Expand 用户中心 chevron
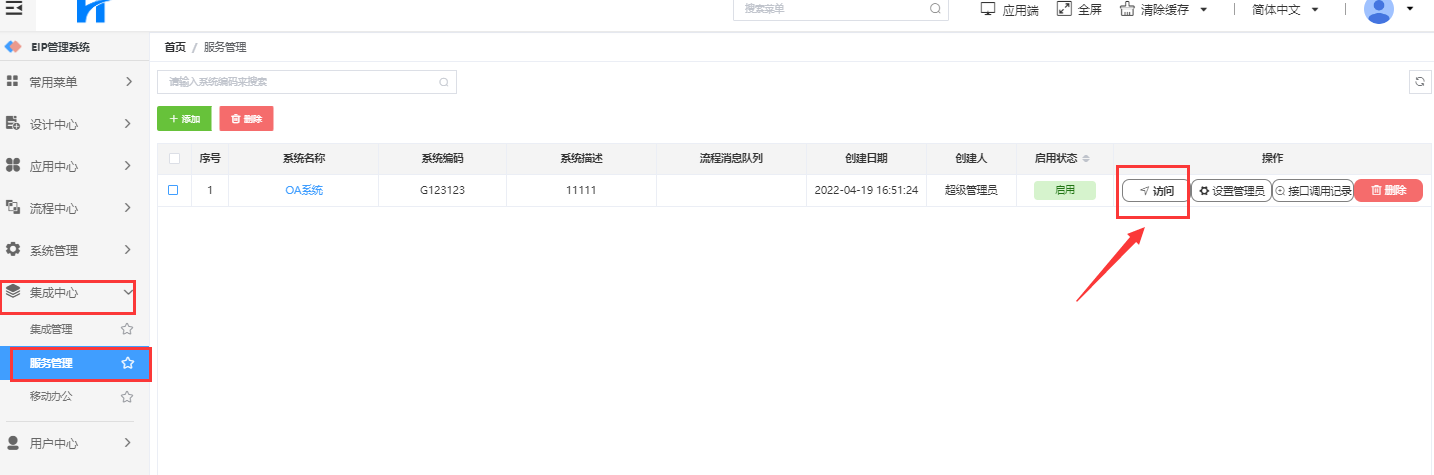Image resolution: width=1434 pixels, height=475 pixels. pos(129,442)
